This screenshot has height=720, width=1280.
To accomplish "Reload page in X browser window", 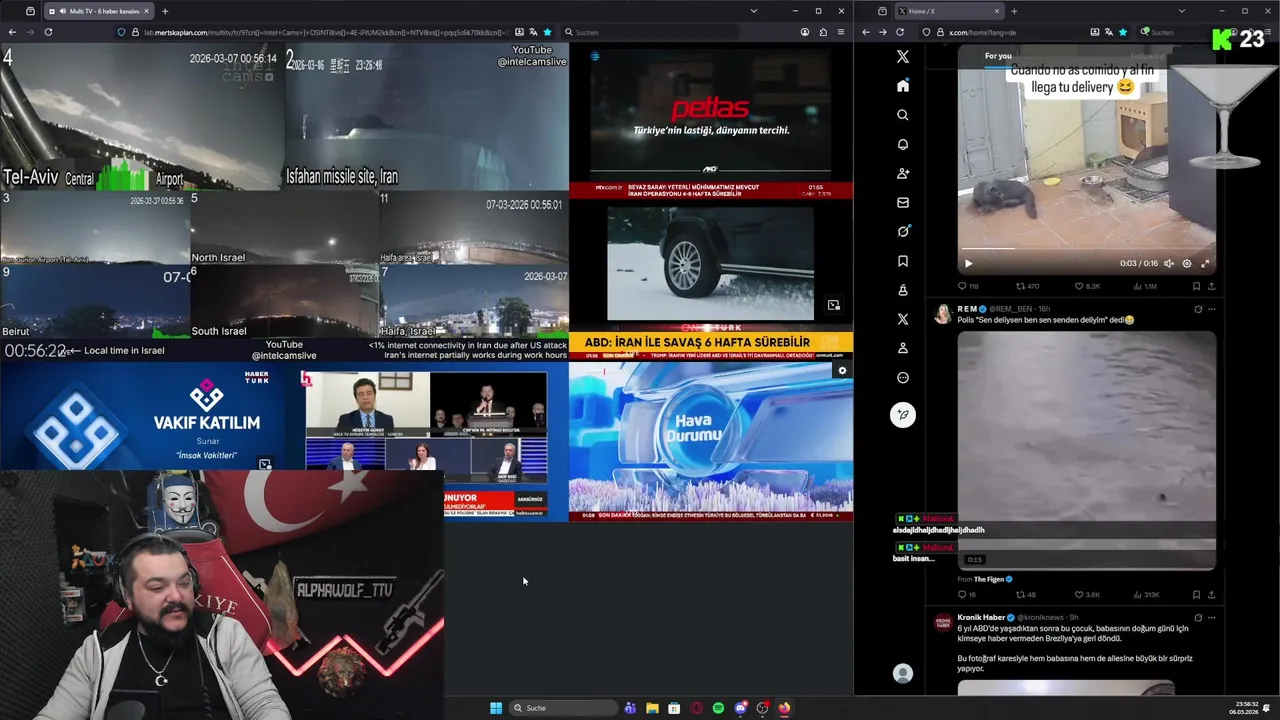I will pyautogui.click(x=902, y=32).
